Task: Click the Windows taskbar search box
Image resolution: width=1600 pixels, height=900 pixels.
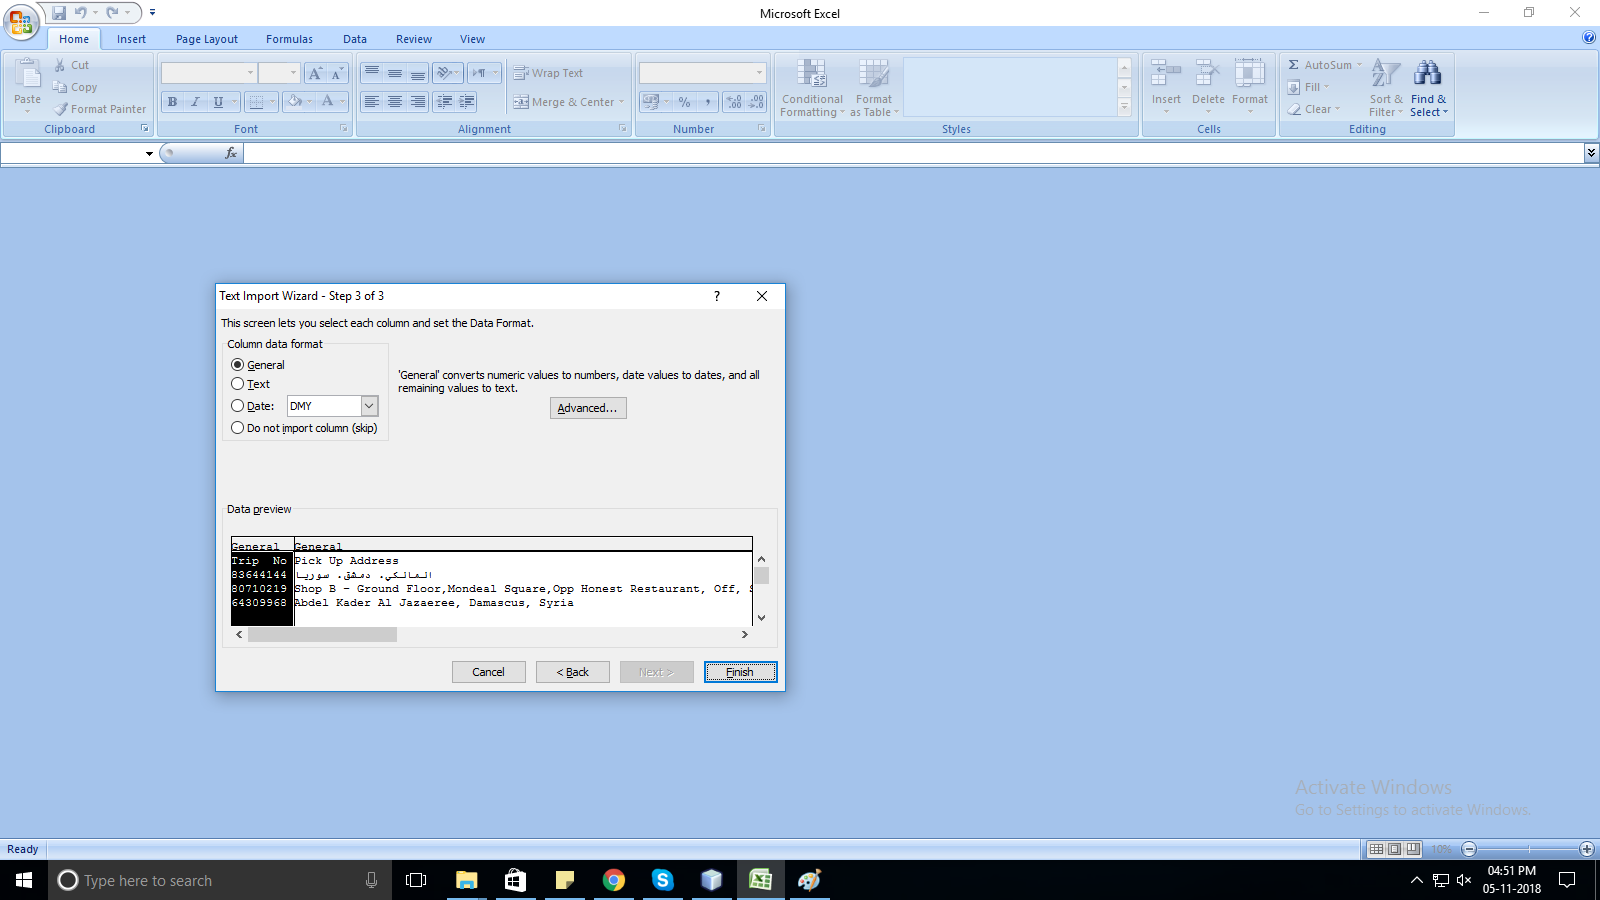Action: (x=220, y=880)
